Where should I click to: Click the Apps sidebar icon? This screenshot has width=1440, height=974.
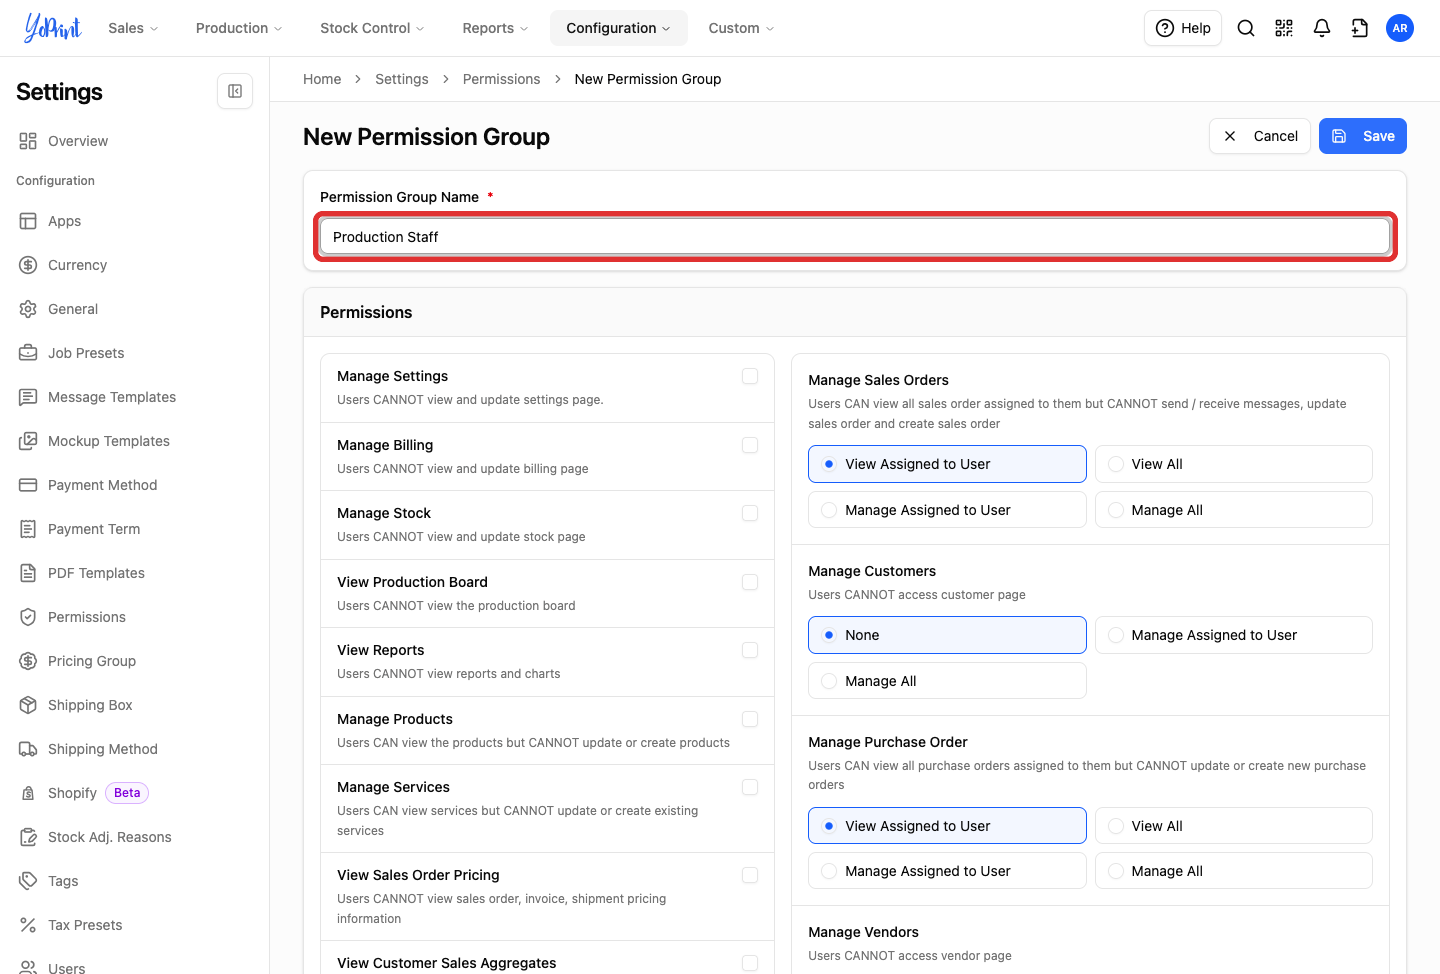28,221
